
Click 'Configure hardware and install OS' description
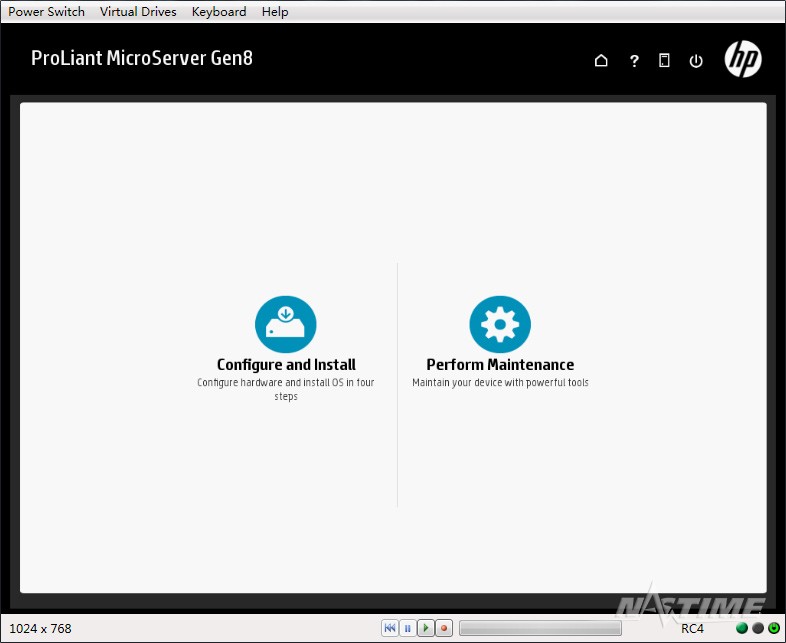pyautogui.click(x=286, y=389)
